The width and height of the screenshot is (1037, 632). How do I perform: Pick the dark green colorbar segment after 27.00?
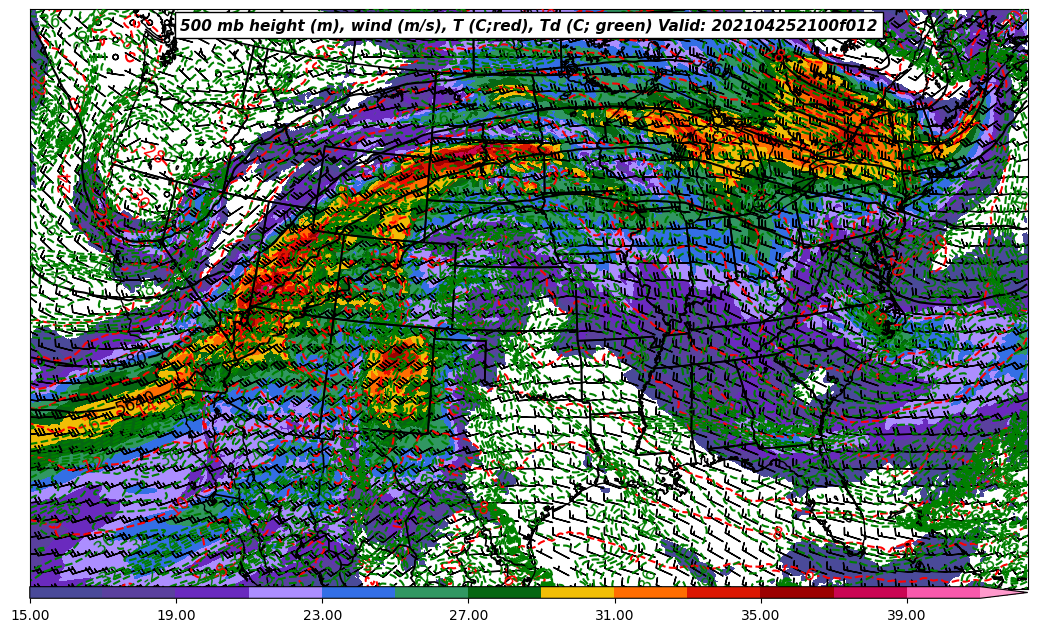pos(504,593)
